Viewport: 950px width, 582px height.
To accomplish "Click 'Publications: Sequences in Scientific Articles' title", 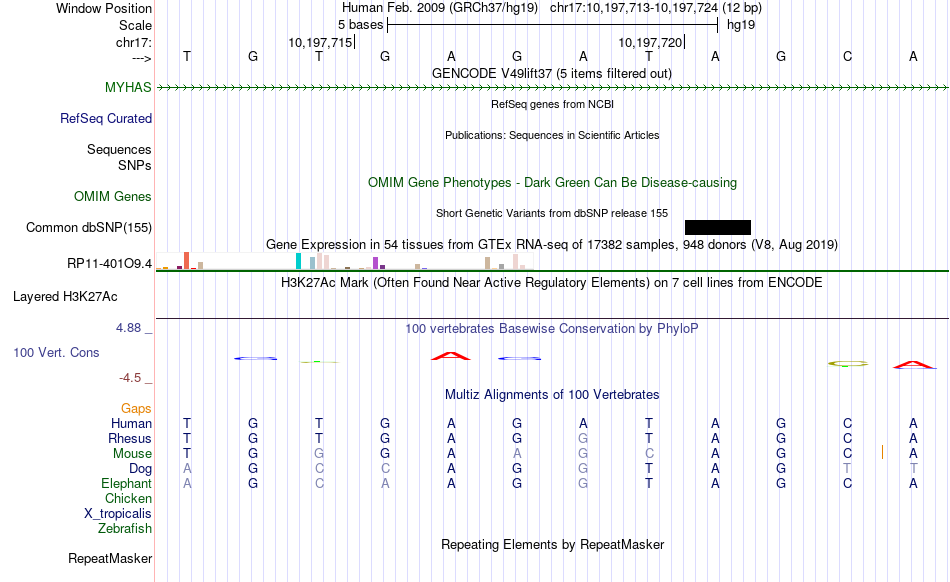I will click(552, 135).
